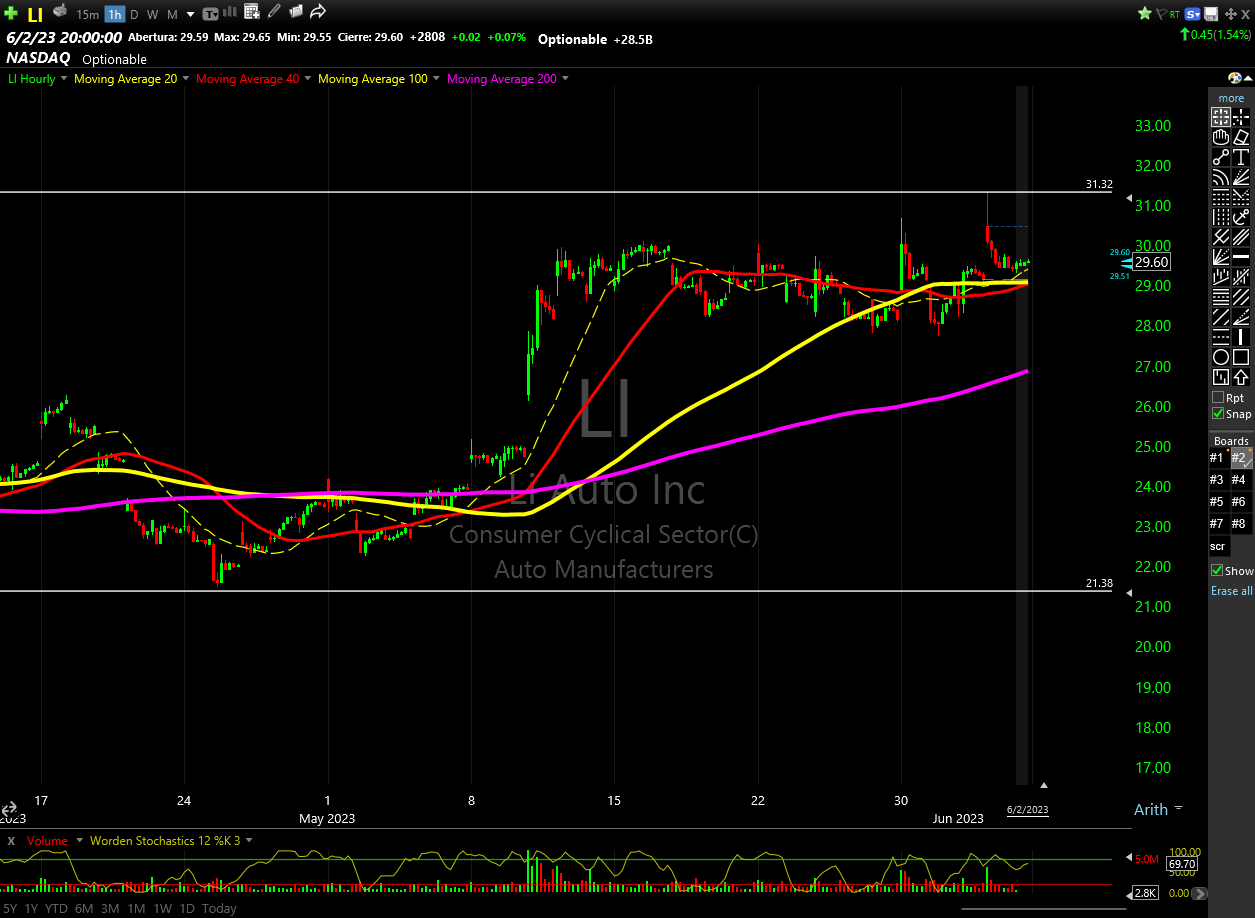Set chart range to YTD
Viewport: 1255px width, 918px height.
(56, 908)
